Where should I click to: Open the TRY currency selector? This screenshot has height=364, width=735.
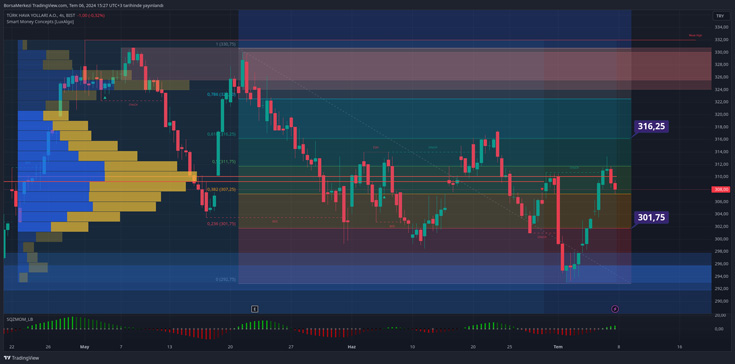point(719,16)
